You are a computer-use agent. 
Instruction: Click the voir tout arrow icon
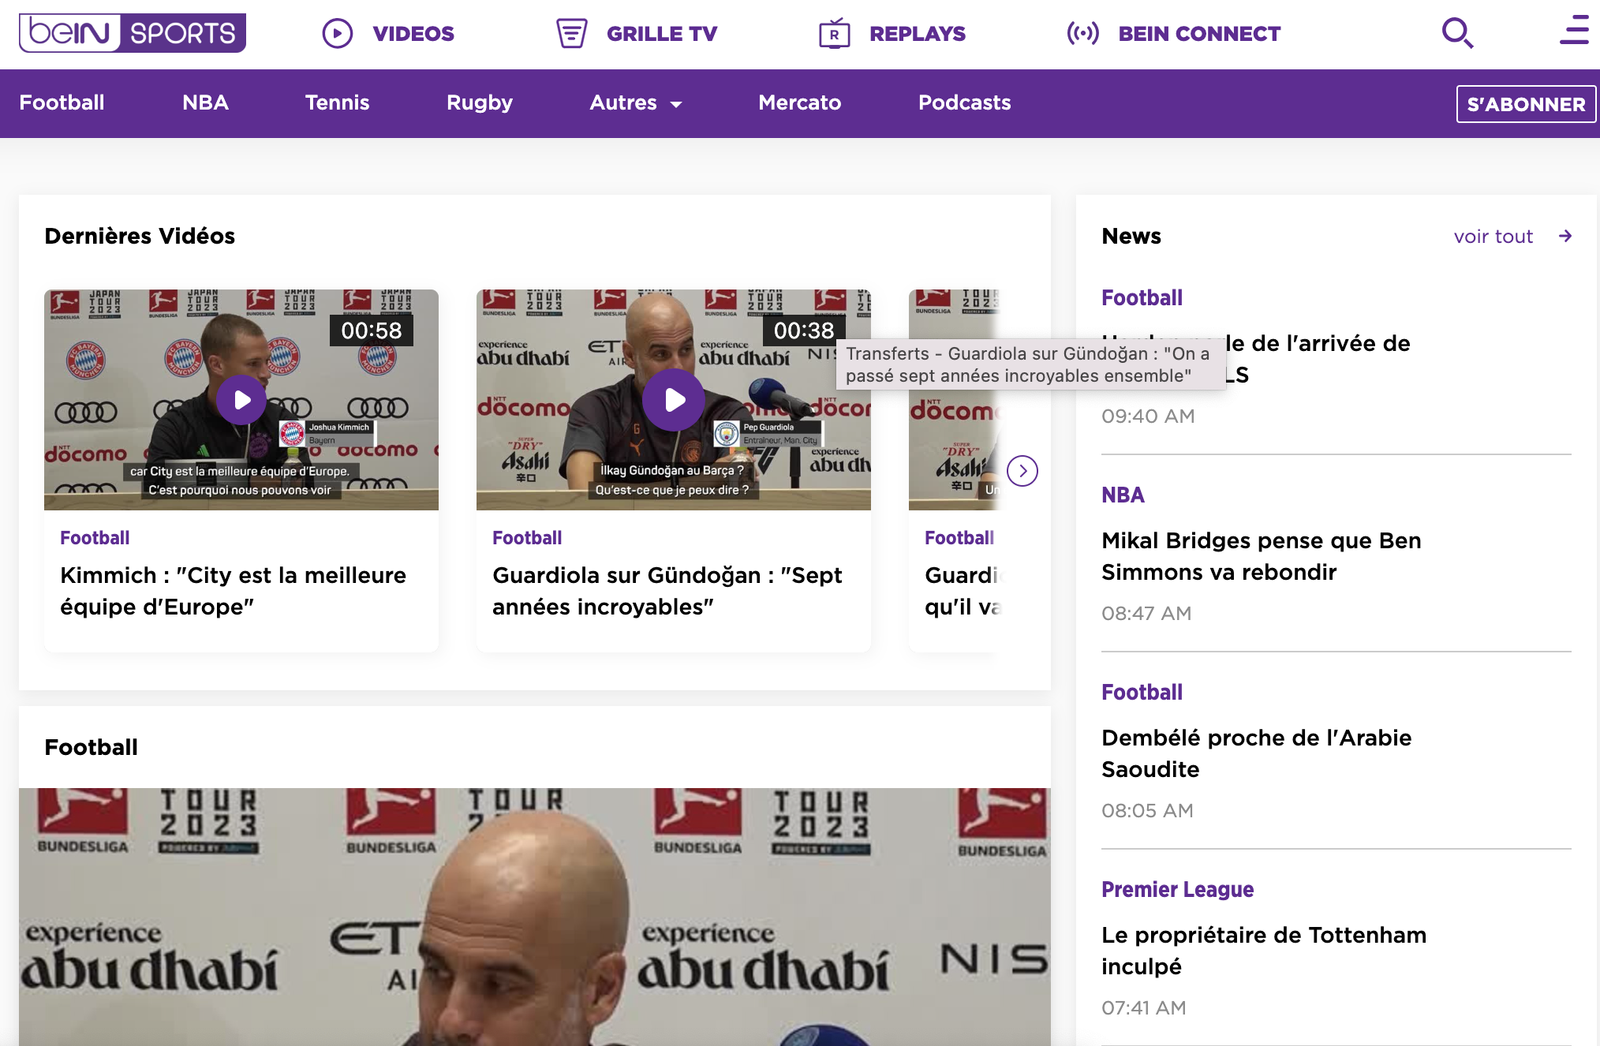tap(1565, 236)
